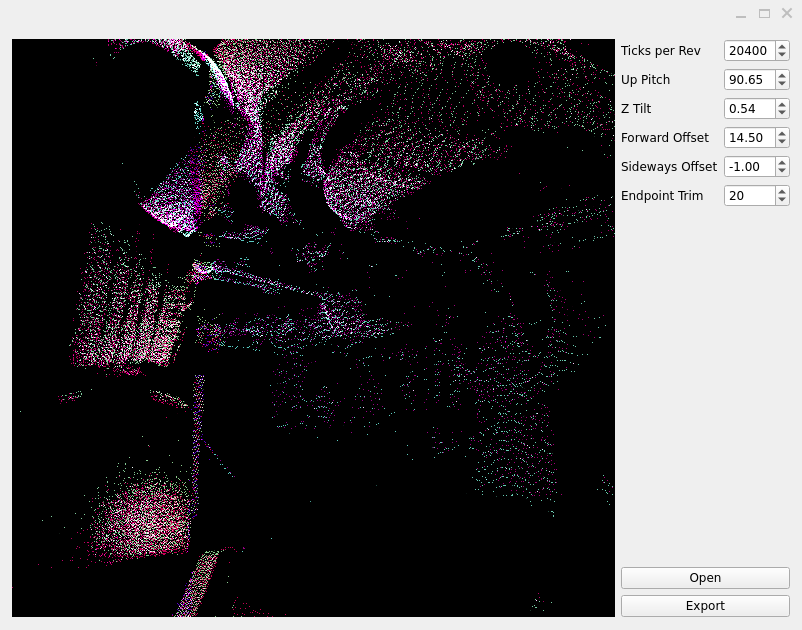Click the Forward Offset label
The height and width of the screenshot is (630, 802).
[x=664, y=138]
